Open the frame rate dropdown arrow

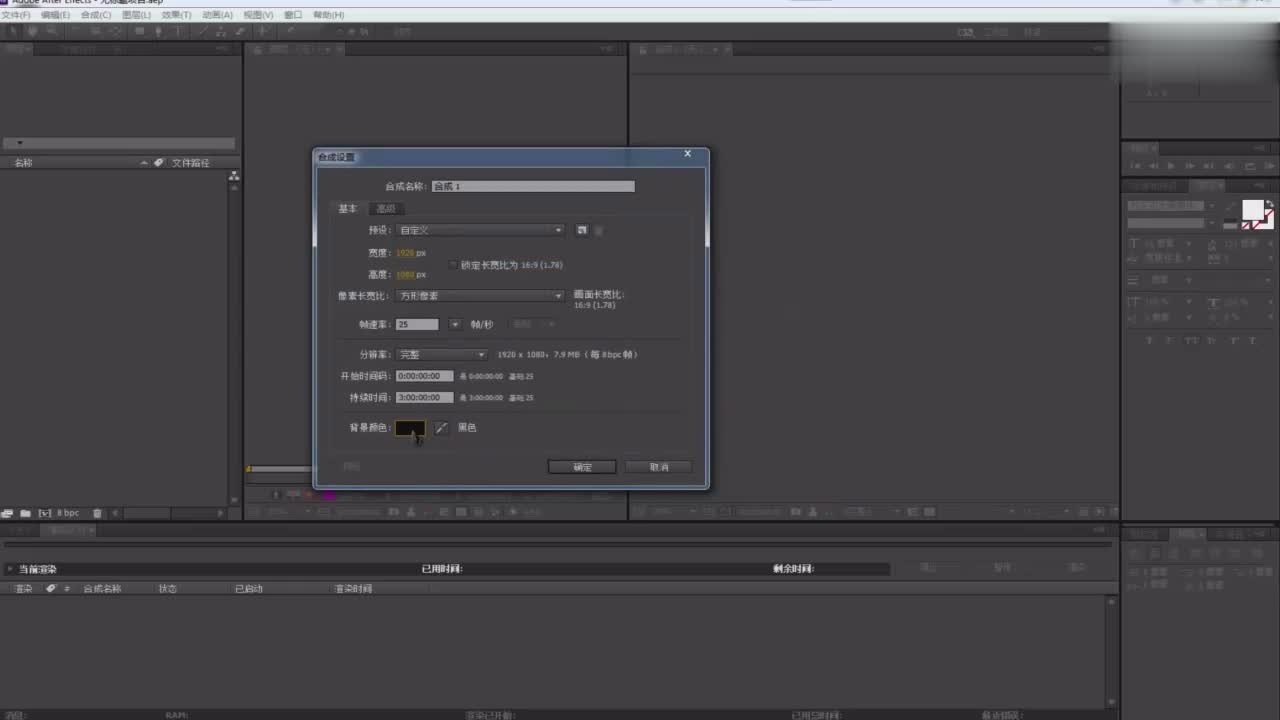pyautogui.click(x=454, y=324)
